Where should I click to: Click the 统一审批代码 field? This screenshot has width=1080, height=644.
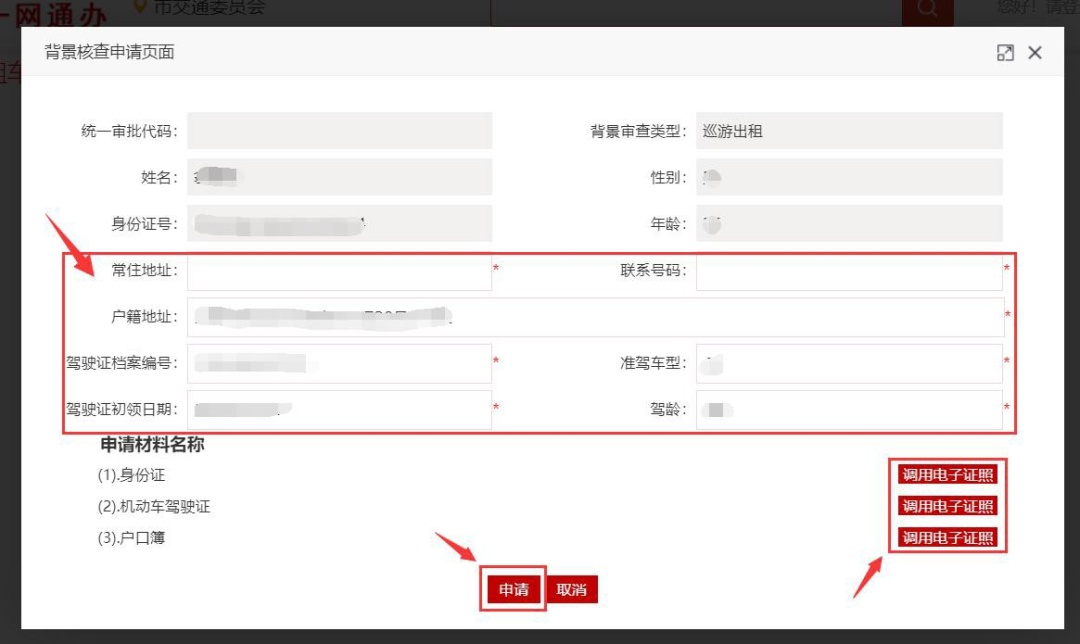click(x=339, y=131)
